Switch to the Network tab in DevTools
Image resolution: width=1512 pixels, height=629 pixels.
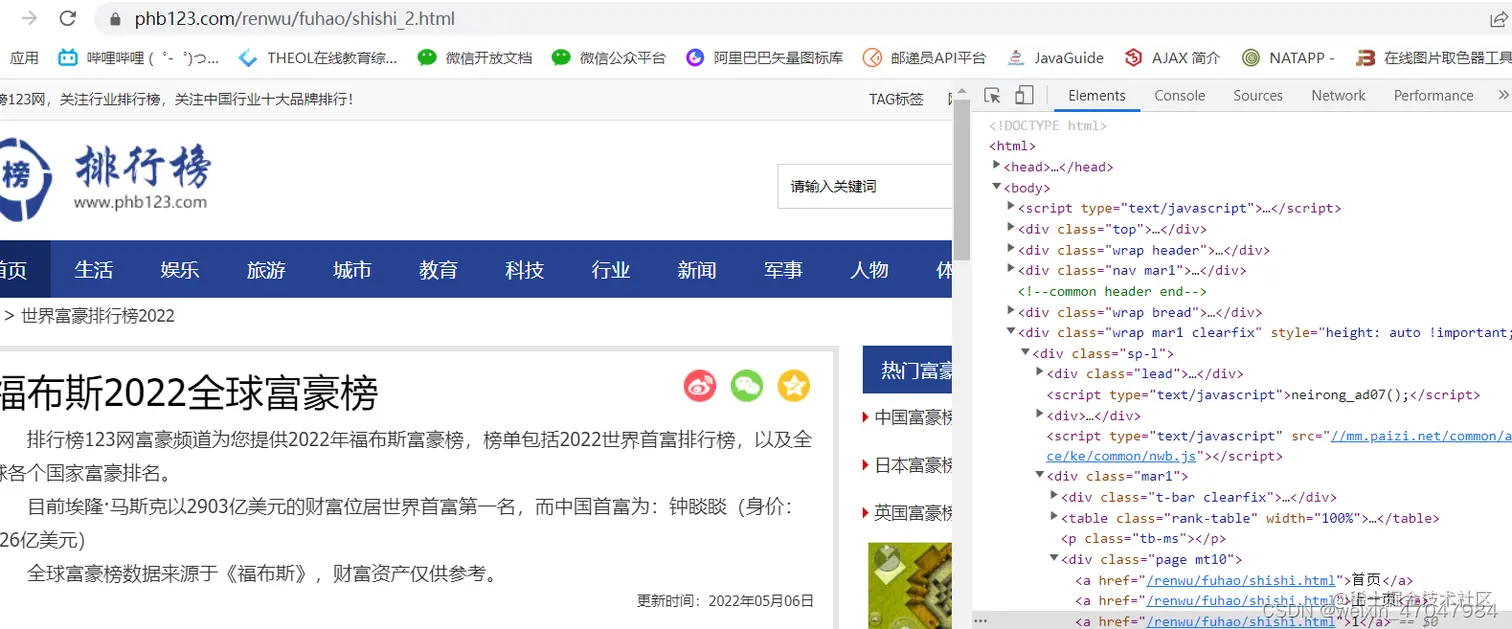pos(1338,95)
